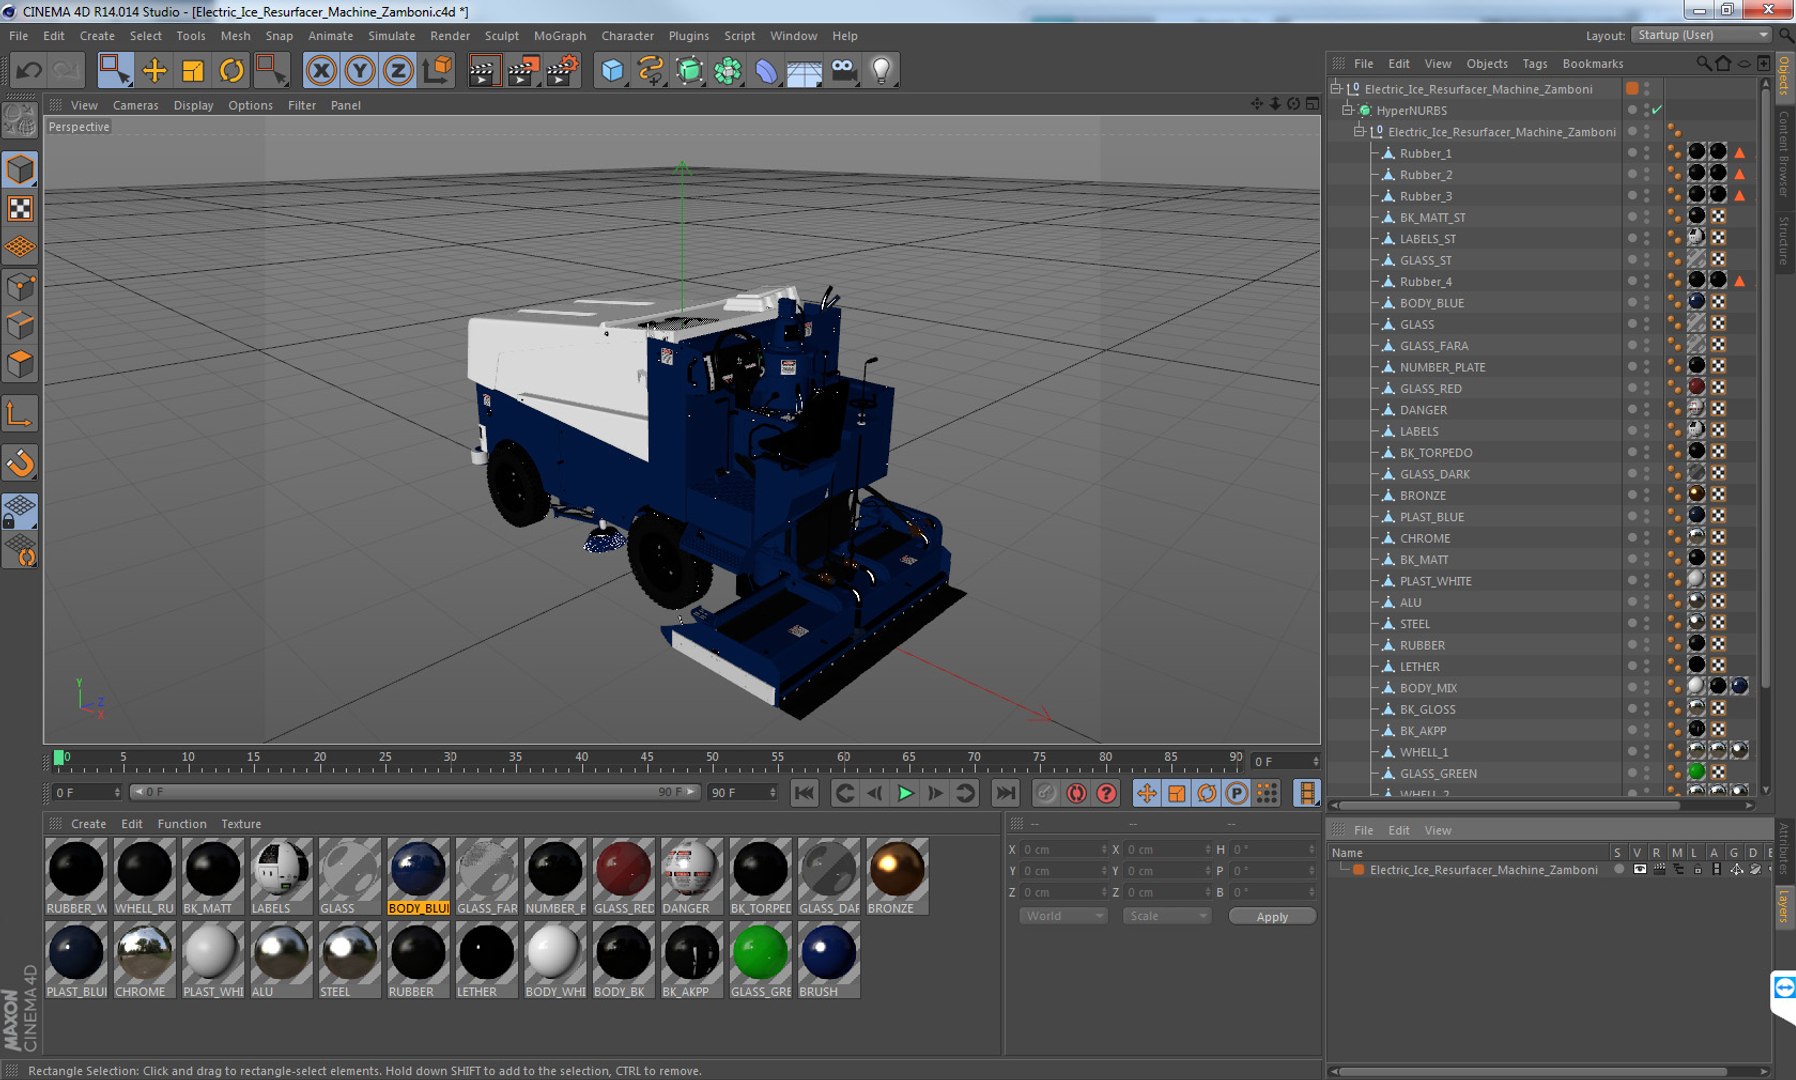Toggle autokeying button
The width and height of the screenshot is (1796, 1080).
click(1076, 793)
